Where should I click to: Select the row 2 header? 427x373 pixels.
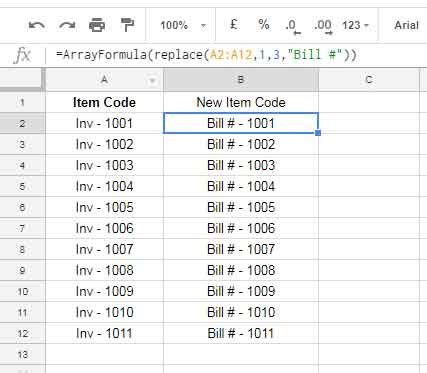[22, 123]
